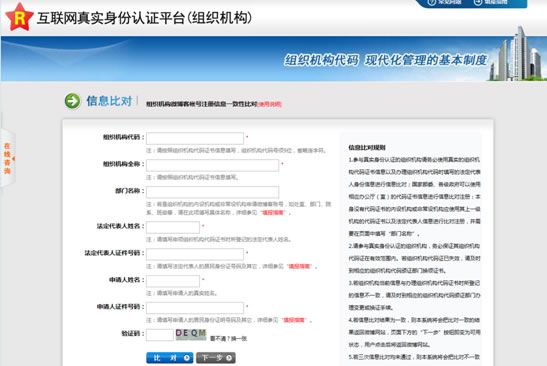Click the DEQM captcha image
The width and height of the screenshot is (547, 366).
[191, 334]
